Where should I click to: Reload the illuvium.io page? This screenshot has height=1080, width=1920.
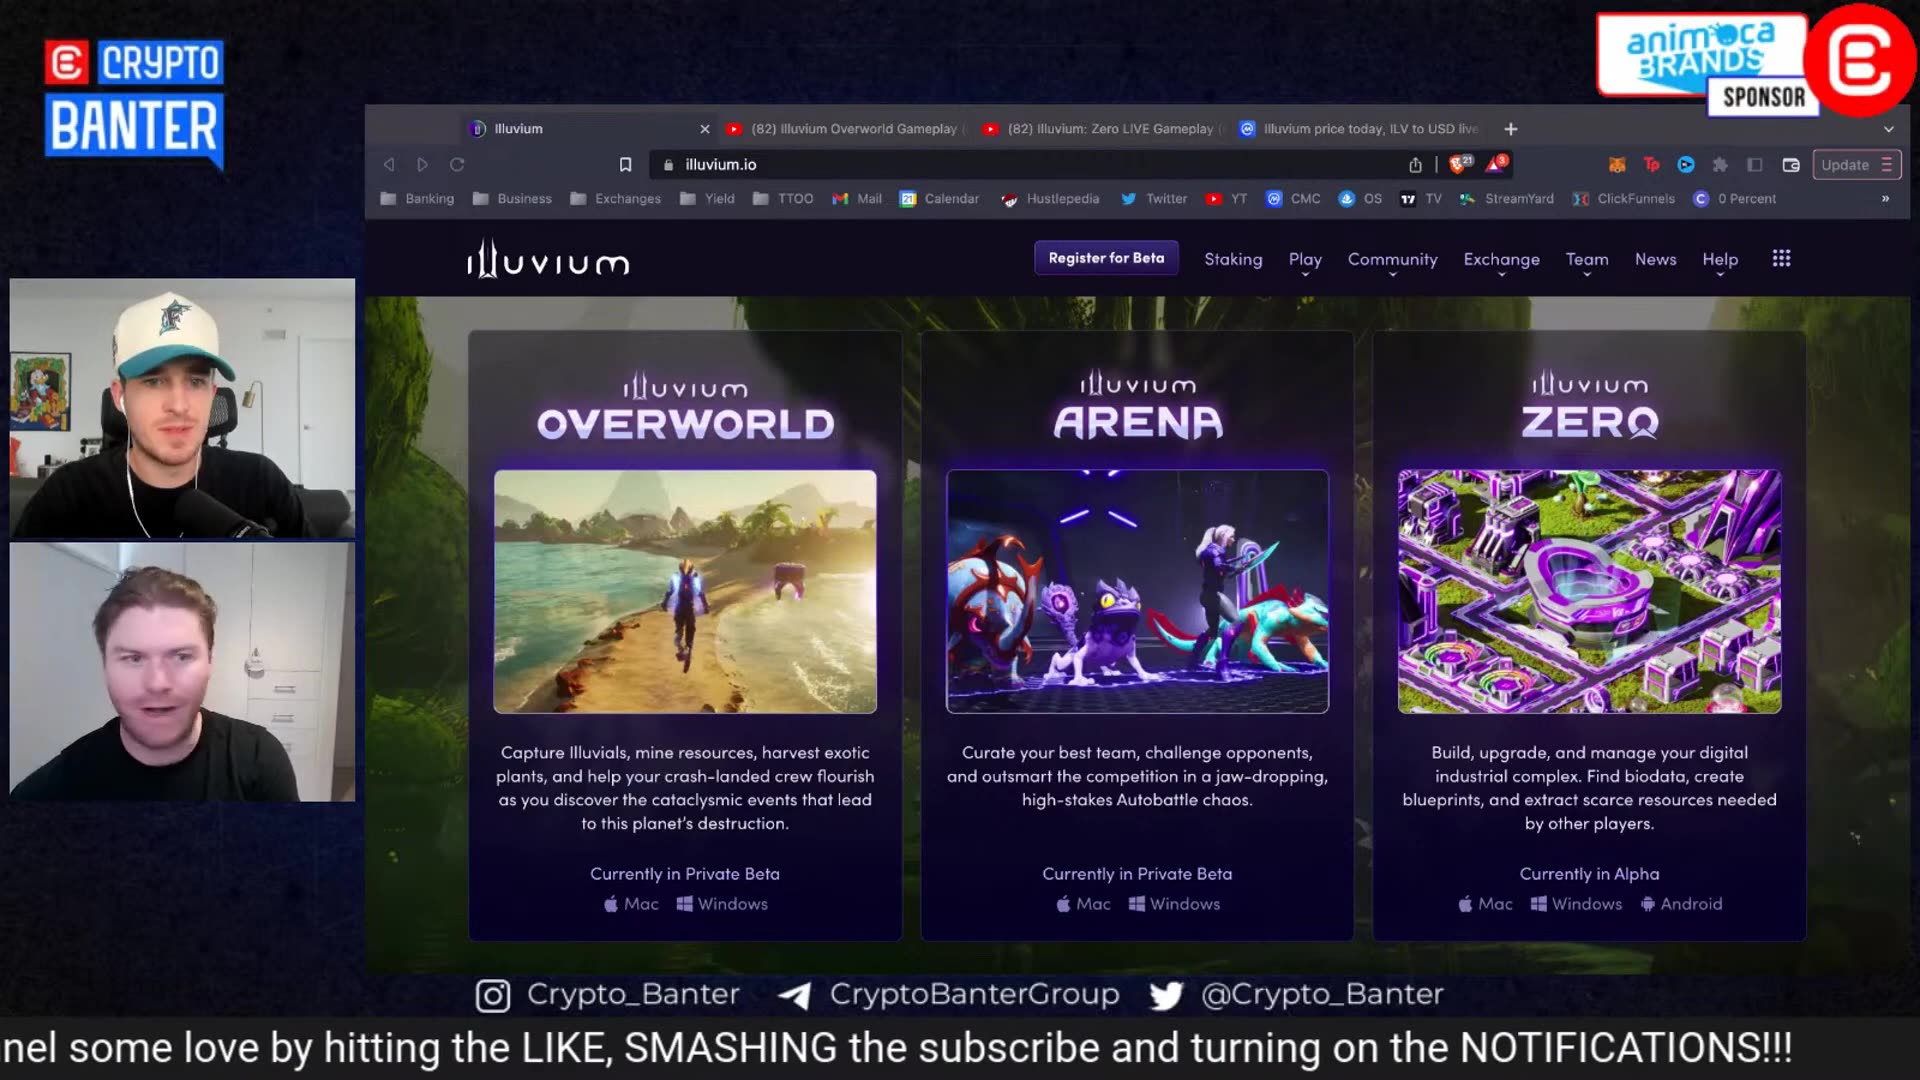(457, 165)
